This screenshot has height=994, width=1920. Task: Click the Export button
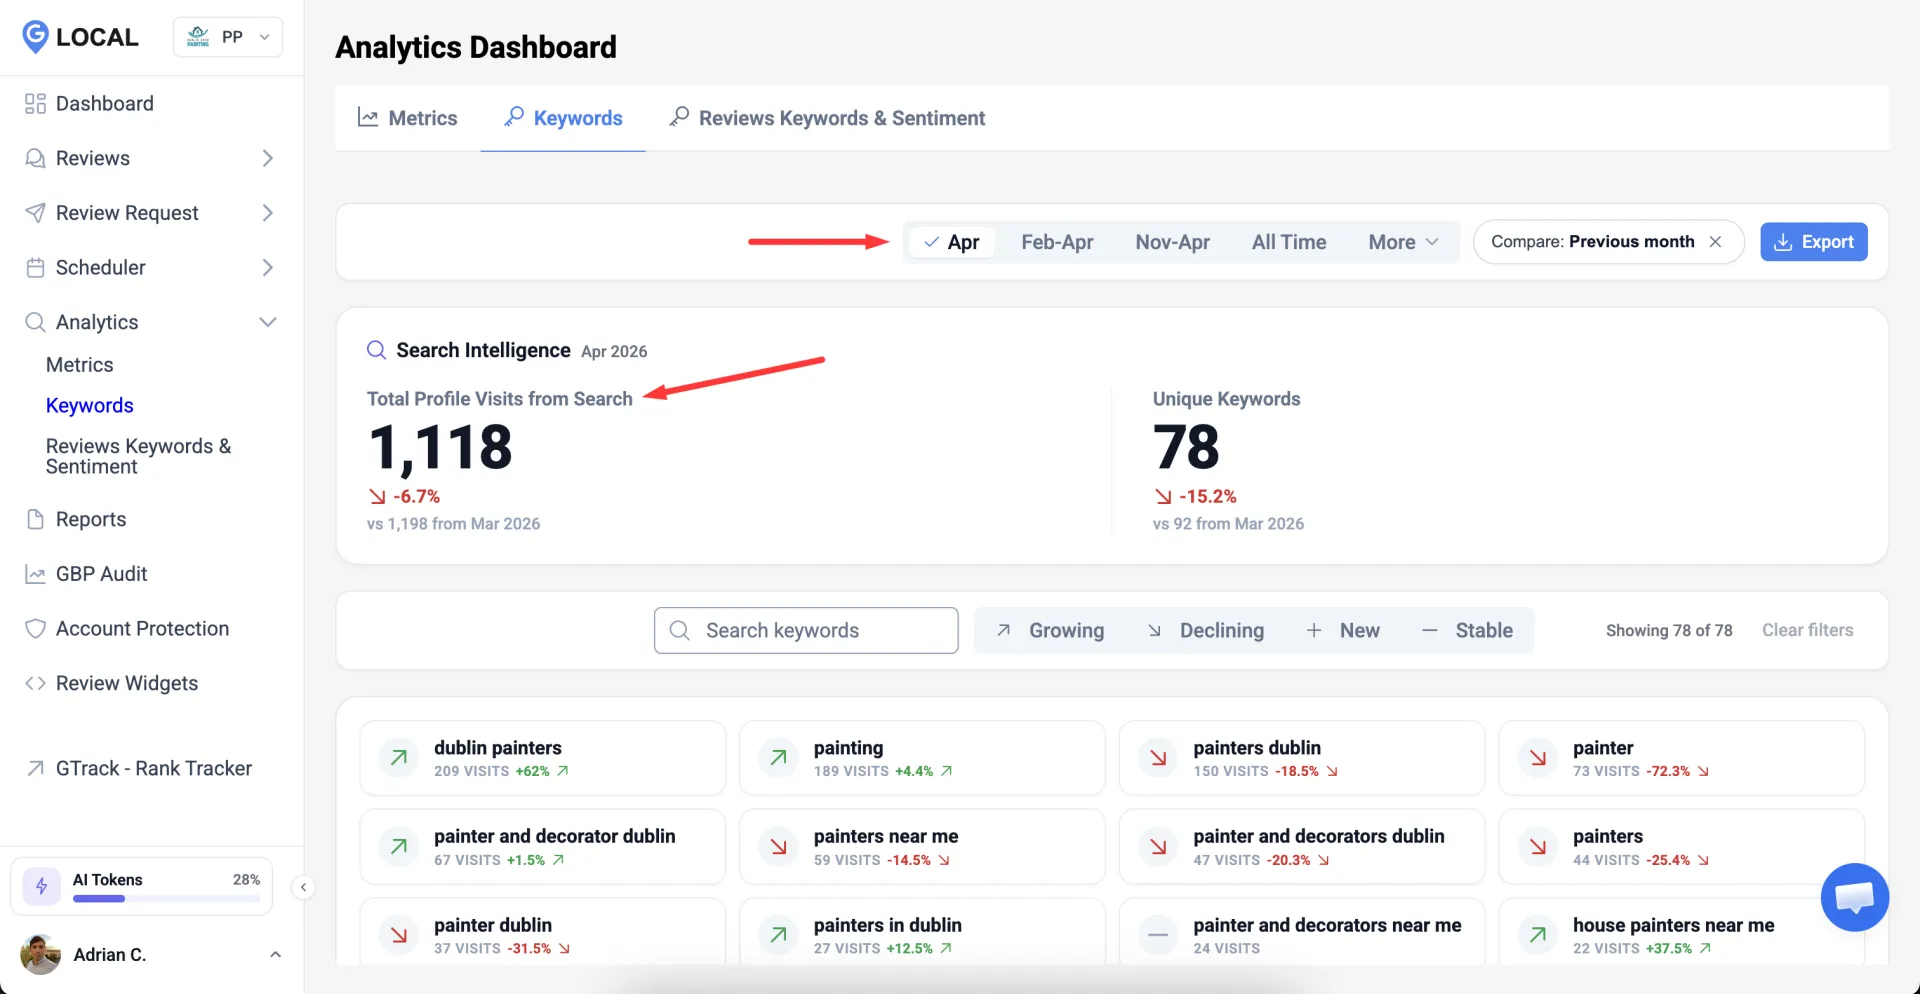1814,242
